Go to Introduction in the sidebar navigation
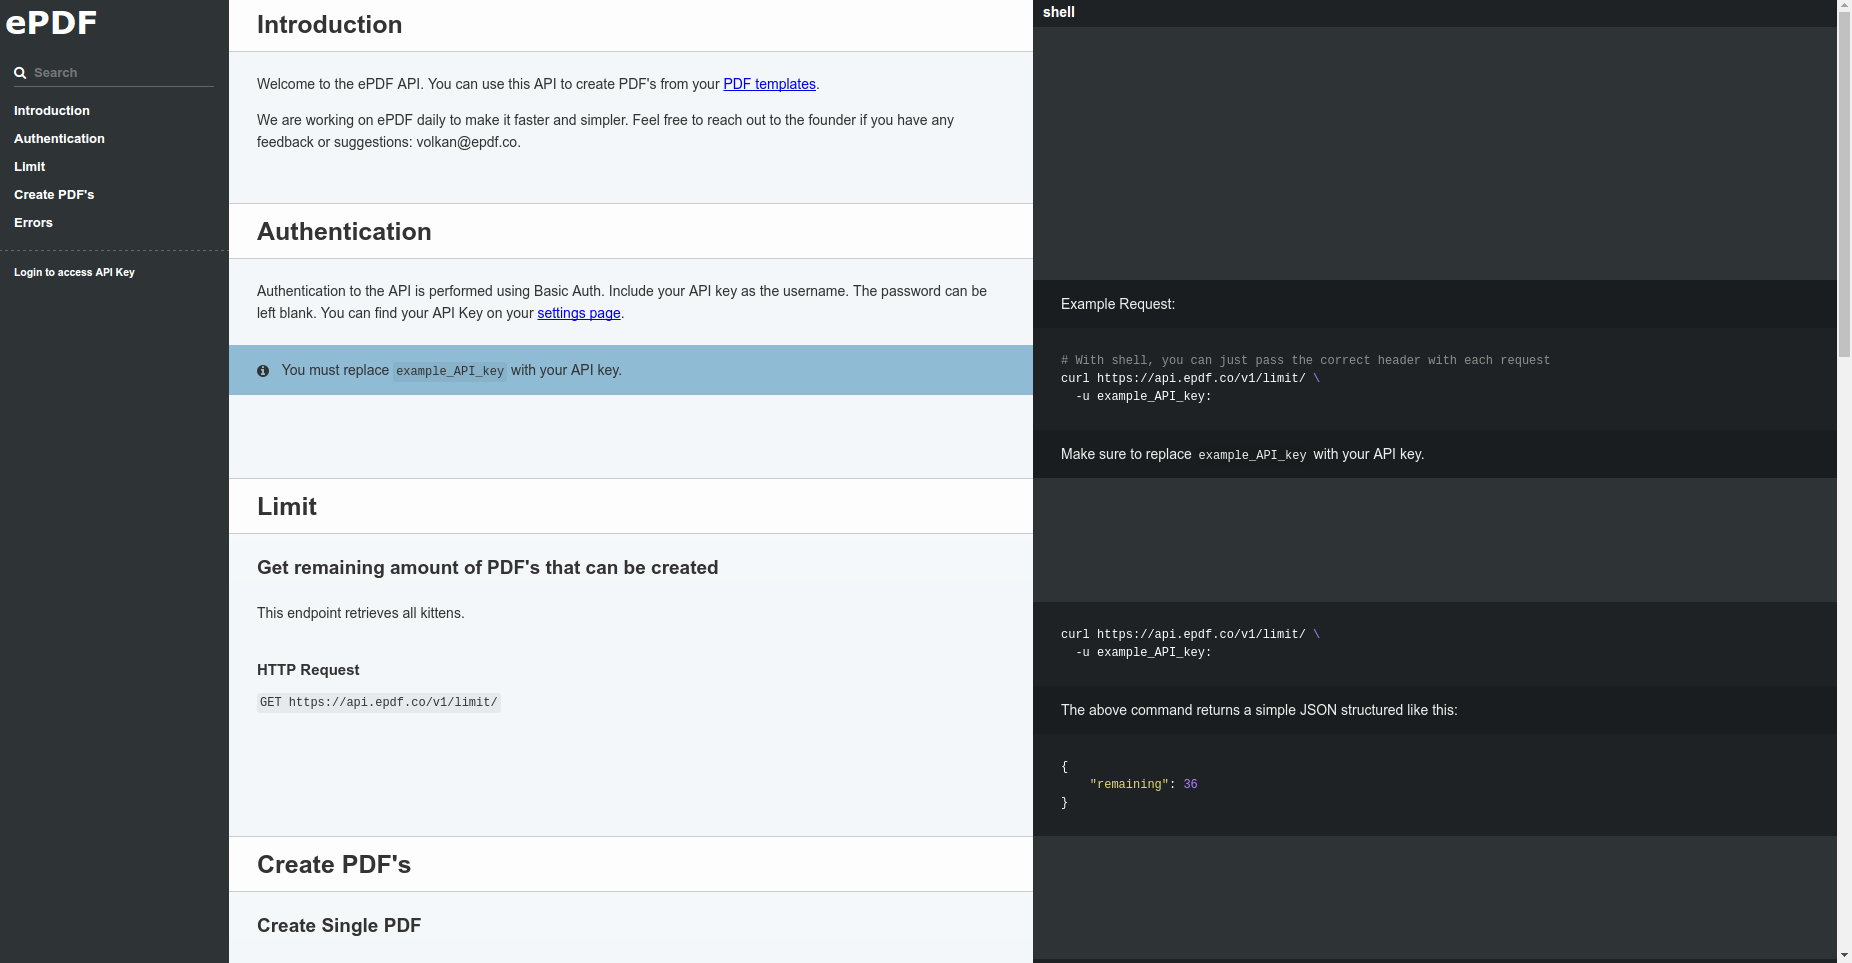Viewport: 1852px width, 963px height. [x=52, y=111]
